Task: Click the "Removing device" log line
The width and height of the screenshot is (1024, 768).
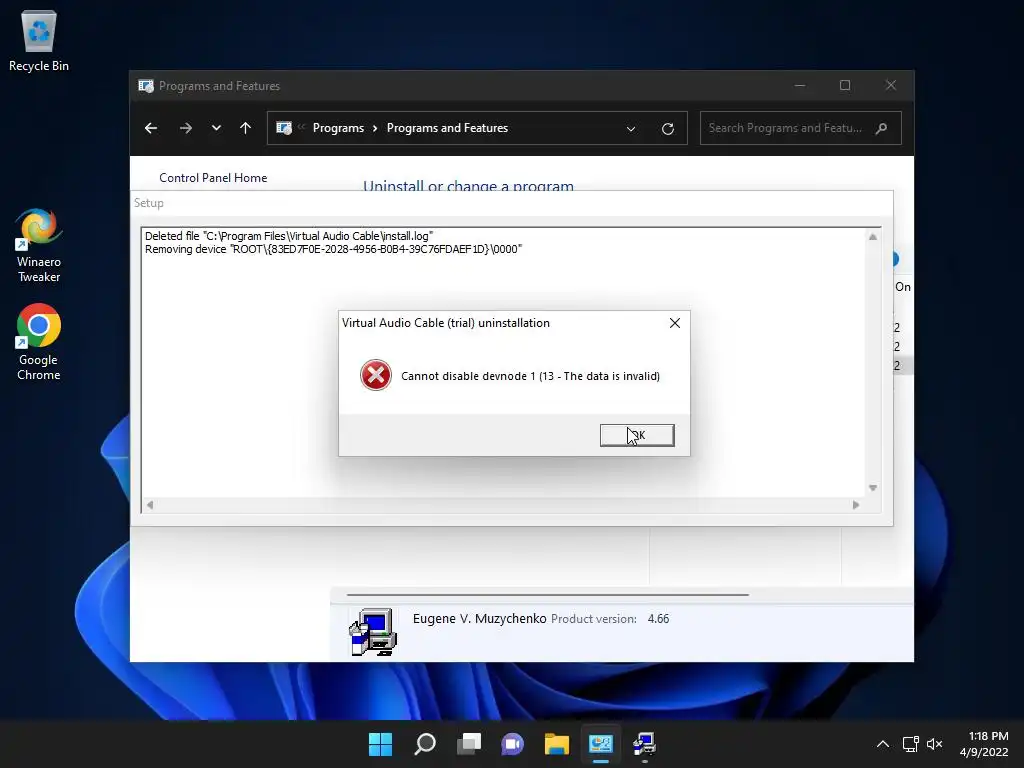Action: click(333, 249)
